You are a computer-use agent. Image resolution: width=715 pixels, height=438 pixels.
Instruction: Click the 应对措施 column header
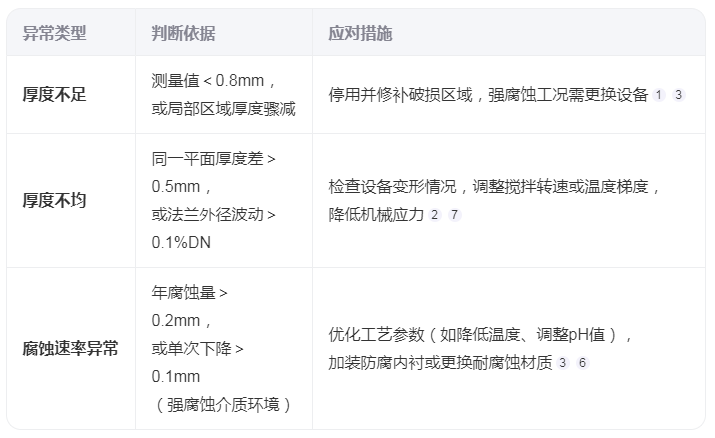click(360, 33)
